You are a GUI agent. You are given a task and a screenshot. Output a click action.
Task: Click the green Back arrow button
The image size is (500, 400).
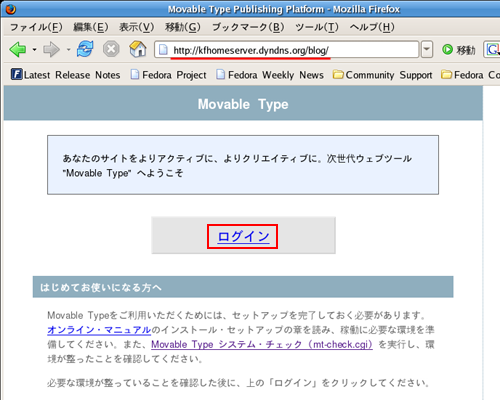tap(18, 50)
